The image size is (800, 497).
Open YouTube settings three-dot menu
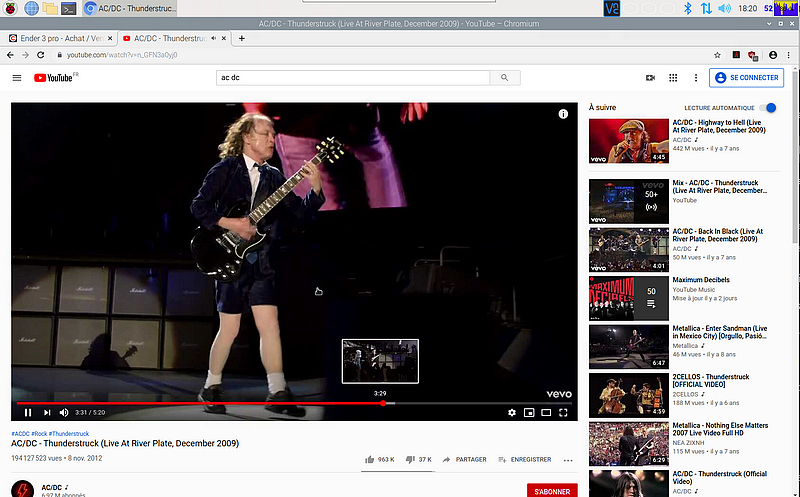click(x=696, y=78)
